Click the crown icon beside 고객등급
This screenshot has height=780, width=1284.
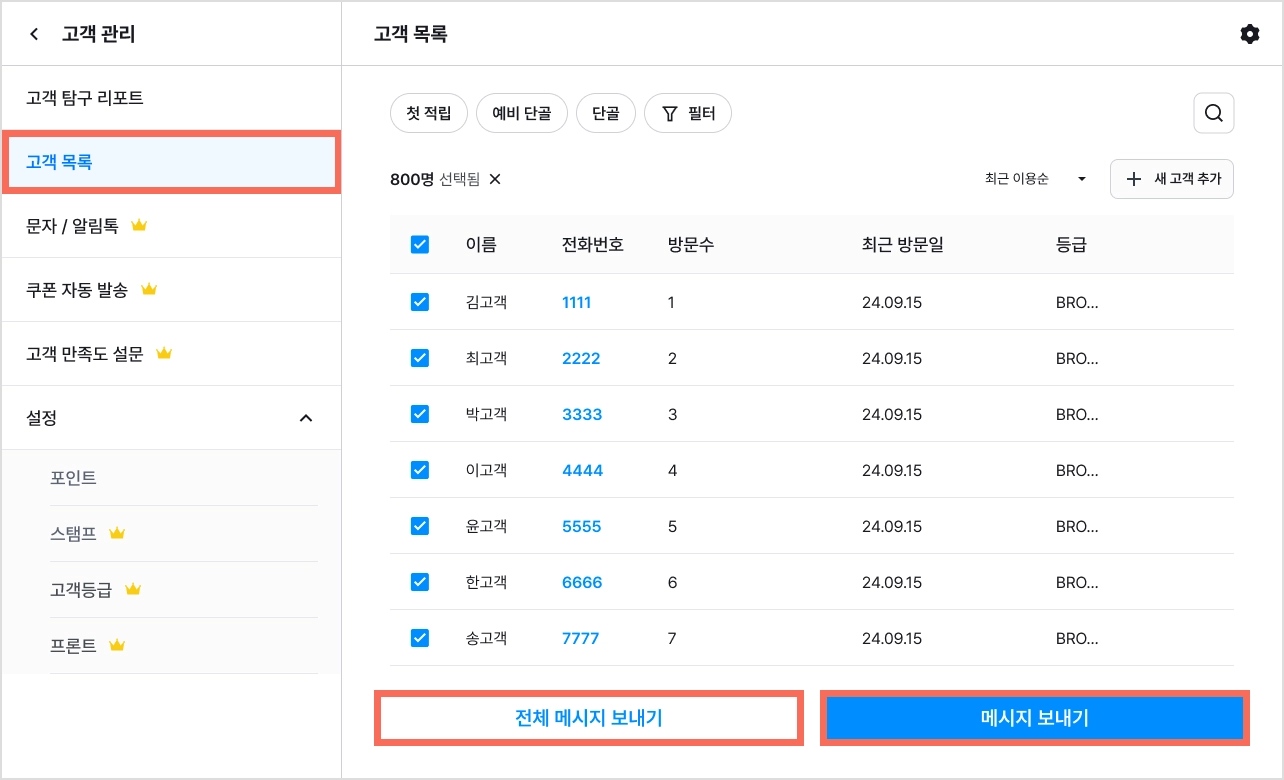click(133, 590)
